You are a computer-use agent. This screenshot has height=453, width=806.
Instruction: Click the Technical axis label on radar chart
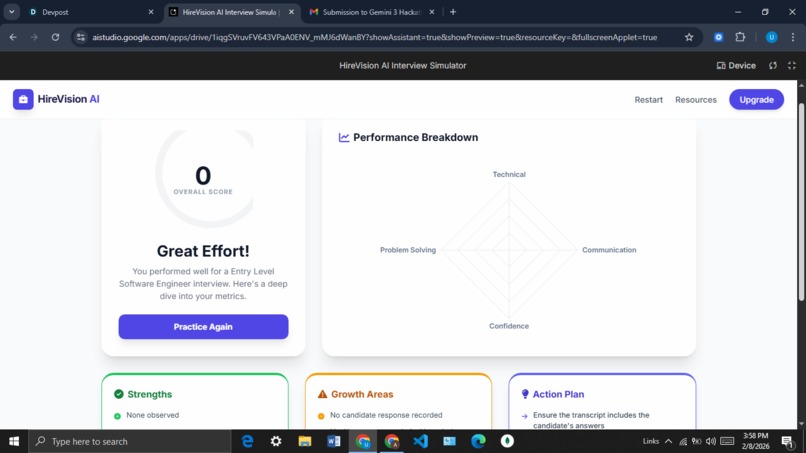[x=509, y=174]
